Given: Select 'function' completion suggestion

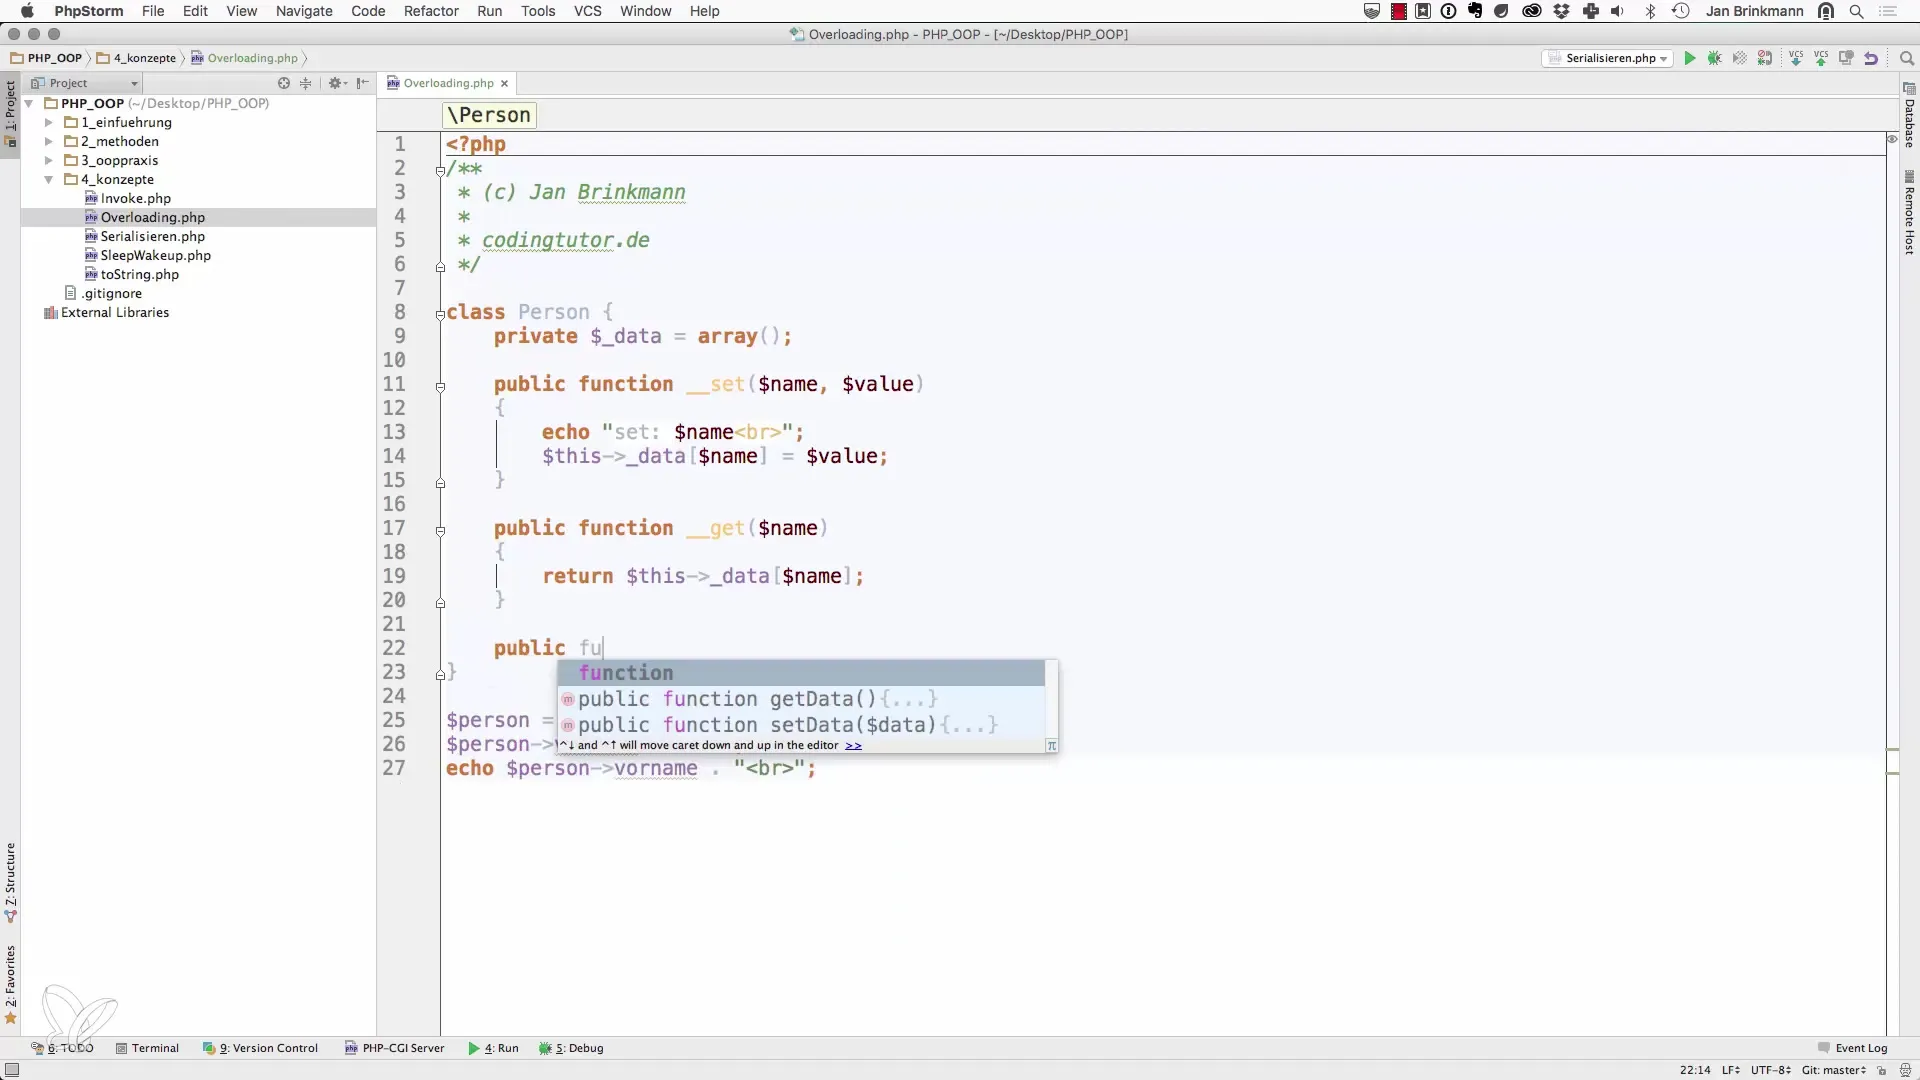Looking at the screenshot, I should [801, 673].
